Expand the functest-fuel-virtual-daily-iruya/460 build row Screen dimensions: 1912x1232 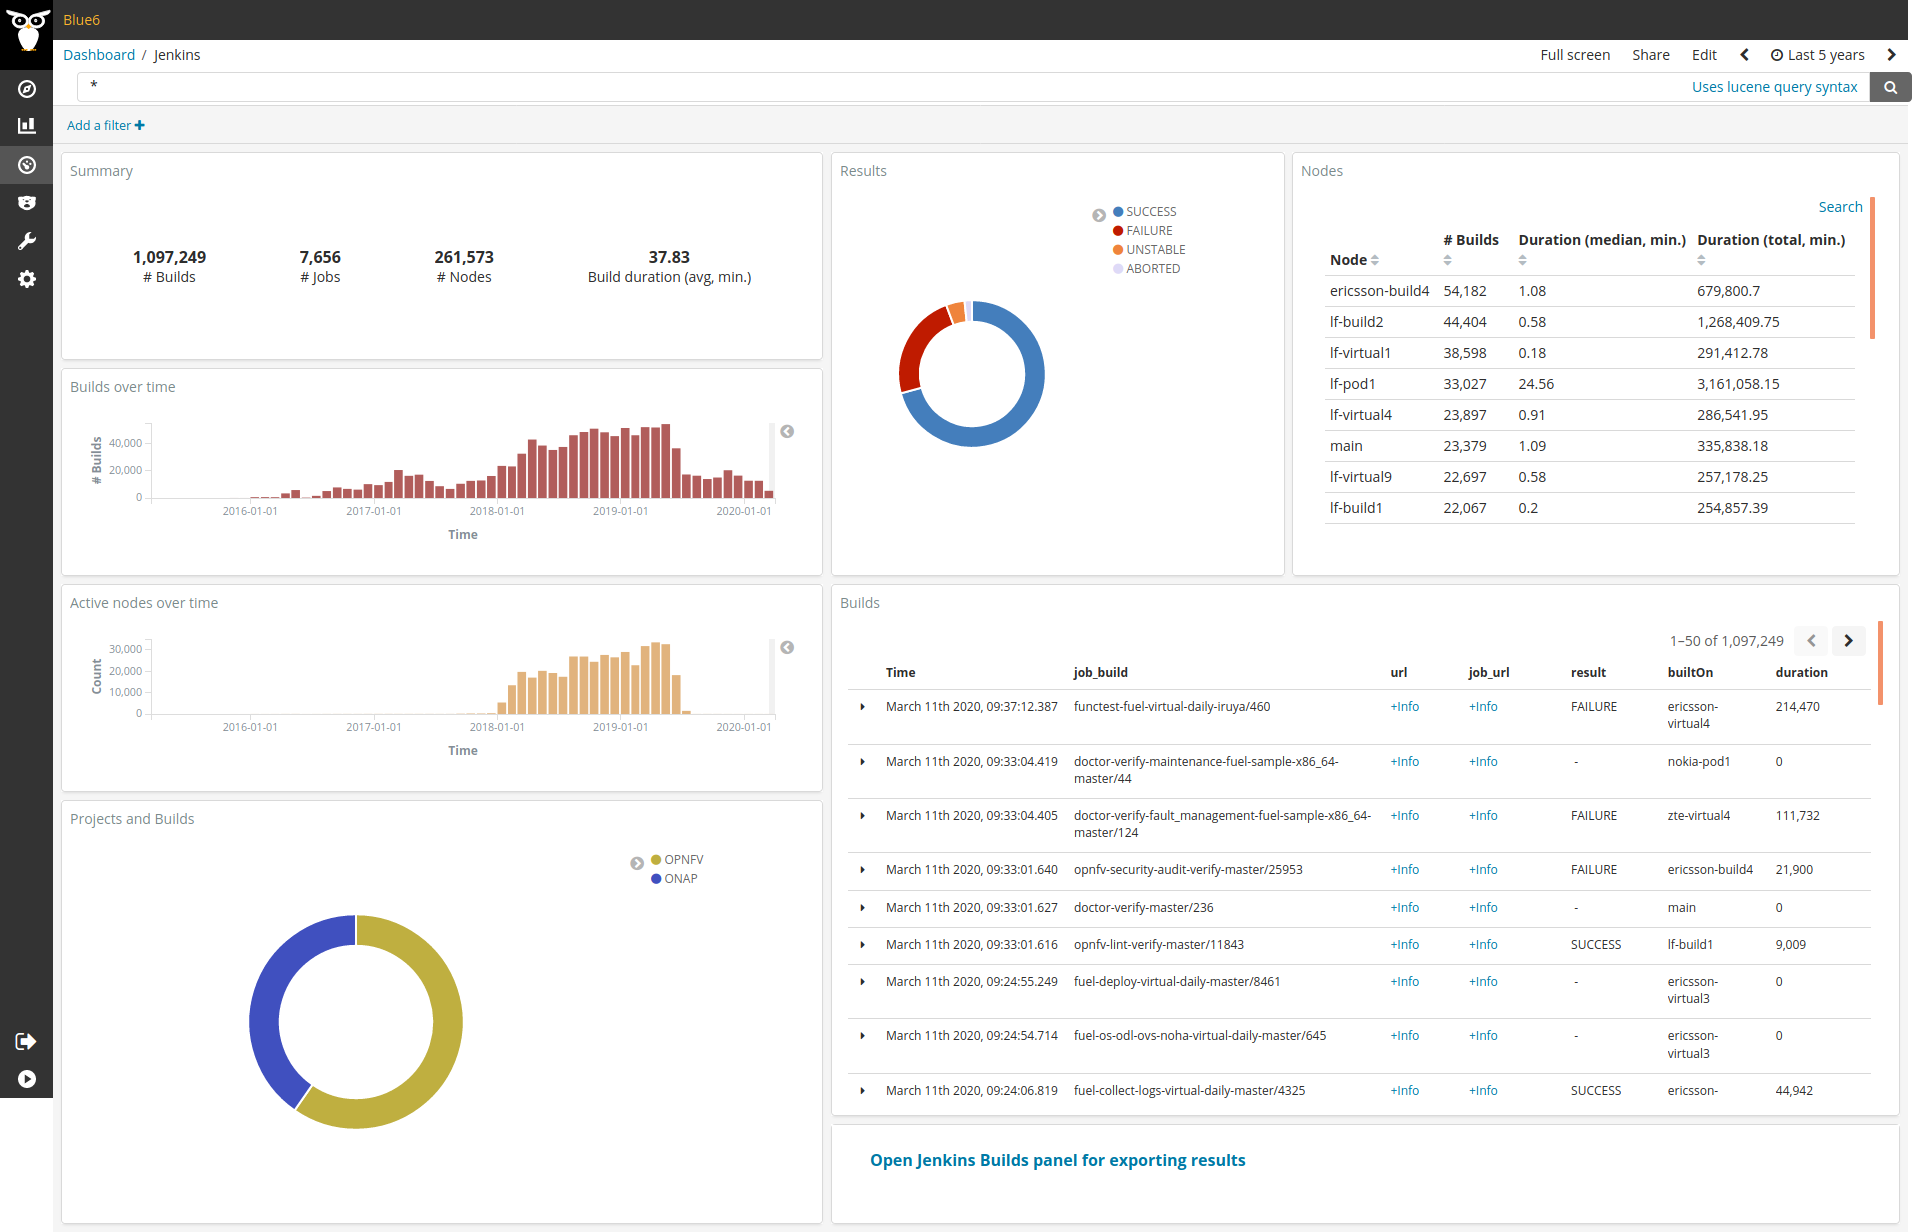(862, 707)
